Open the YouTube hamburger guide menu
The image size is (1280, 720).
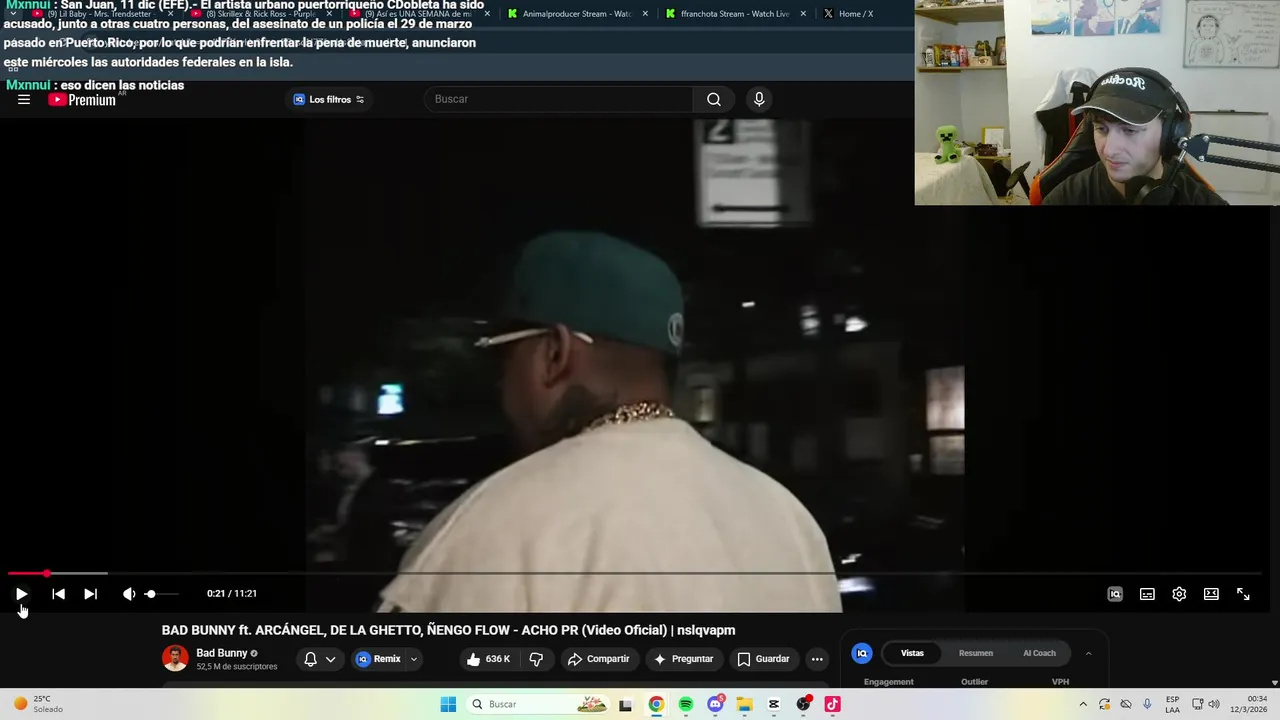pos(24,99)
